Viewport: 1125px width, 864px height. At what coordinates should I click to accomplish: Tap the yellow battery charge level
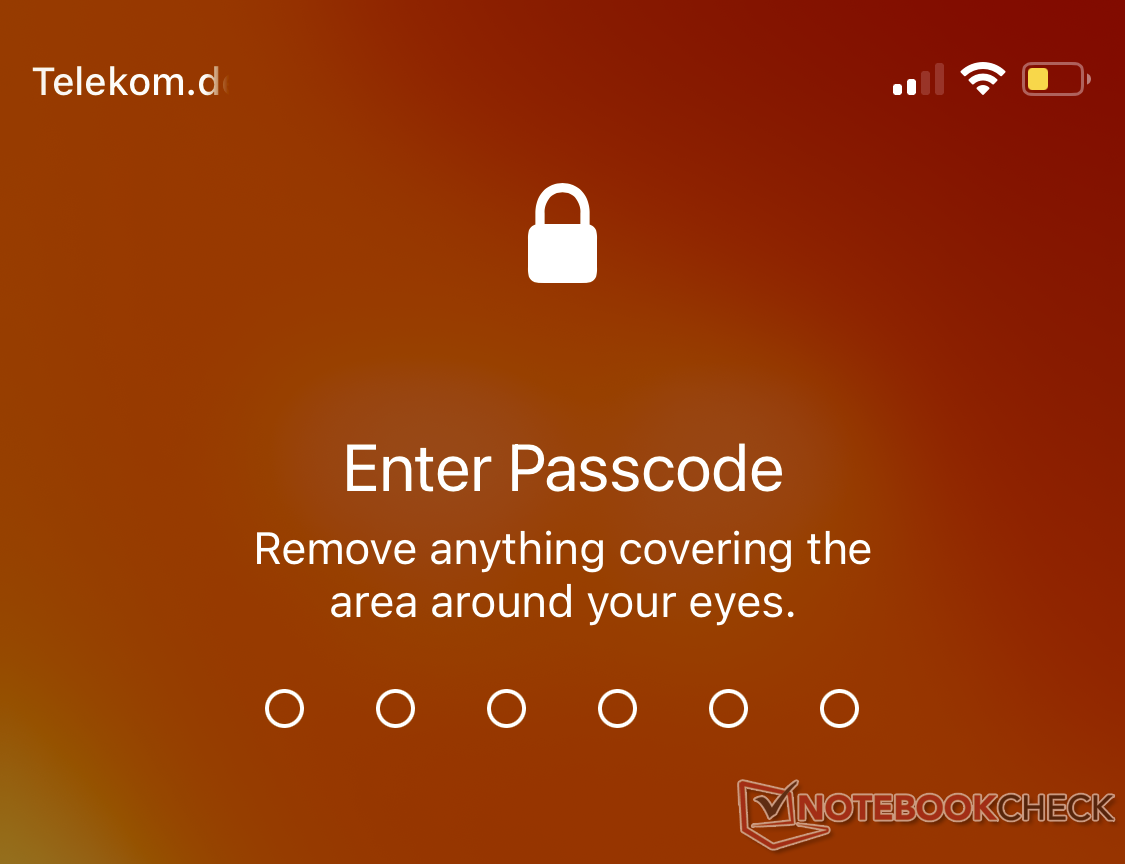click(1037, 79)
